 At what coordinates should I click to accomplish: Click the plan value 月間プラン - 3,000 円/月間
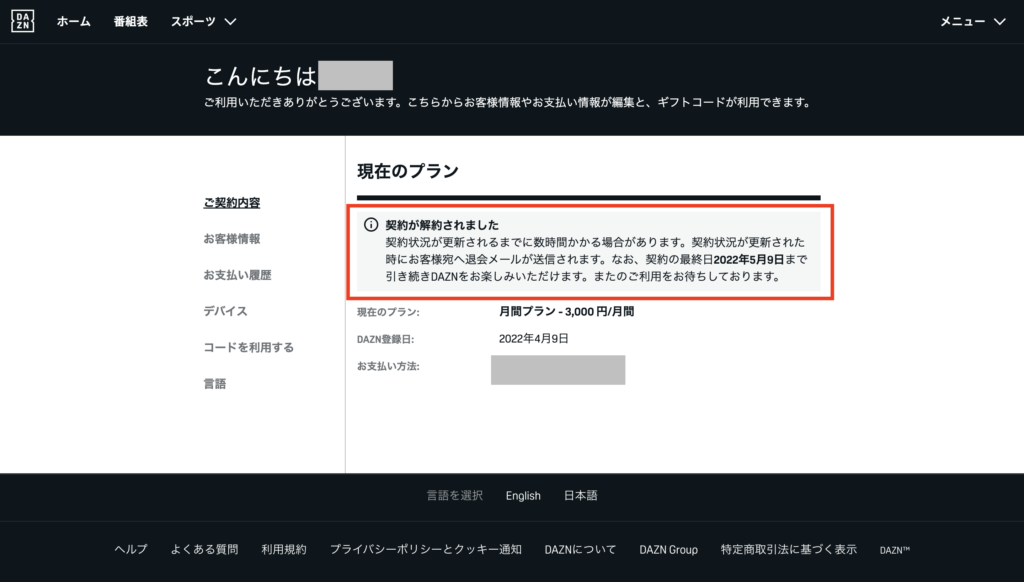click(566, 312)
